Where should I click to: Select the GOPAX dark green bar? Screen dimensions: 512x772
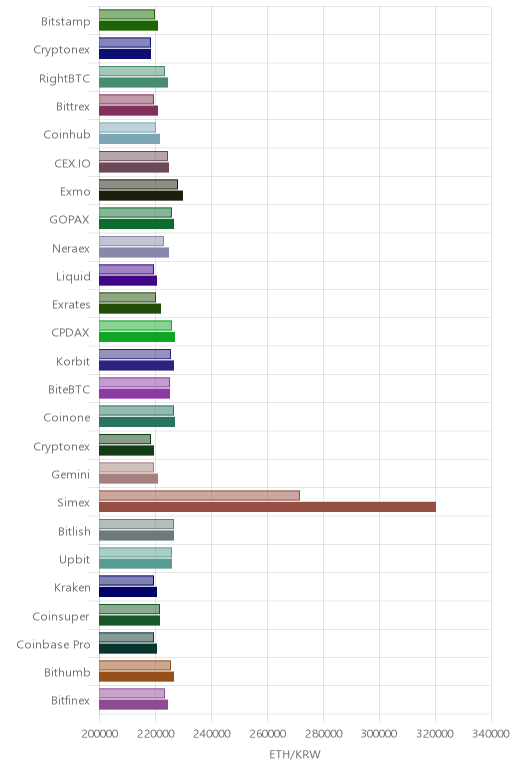tap(136, 224)
